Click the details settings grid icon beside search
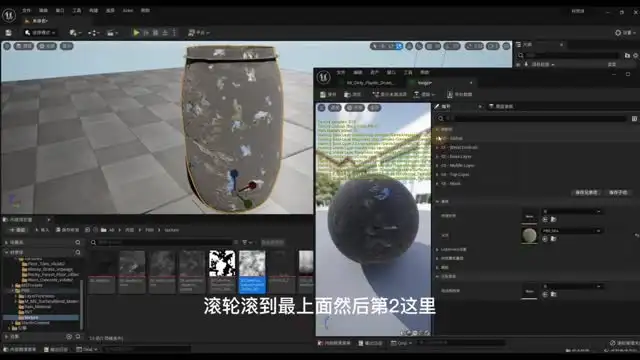640x360 pixels. pos(634,118)
